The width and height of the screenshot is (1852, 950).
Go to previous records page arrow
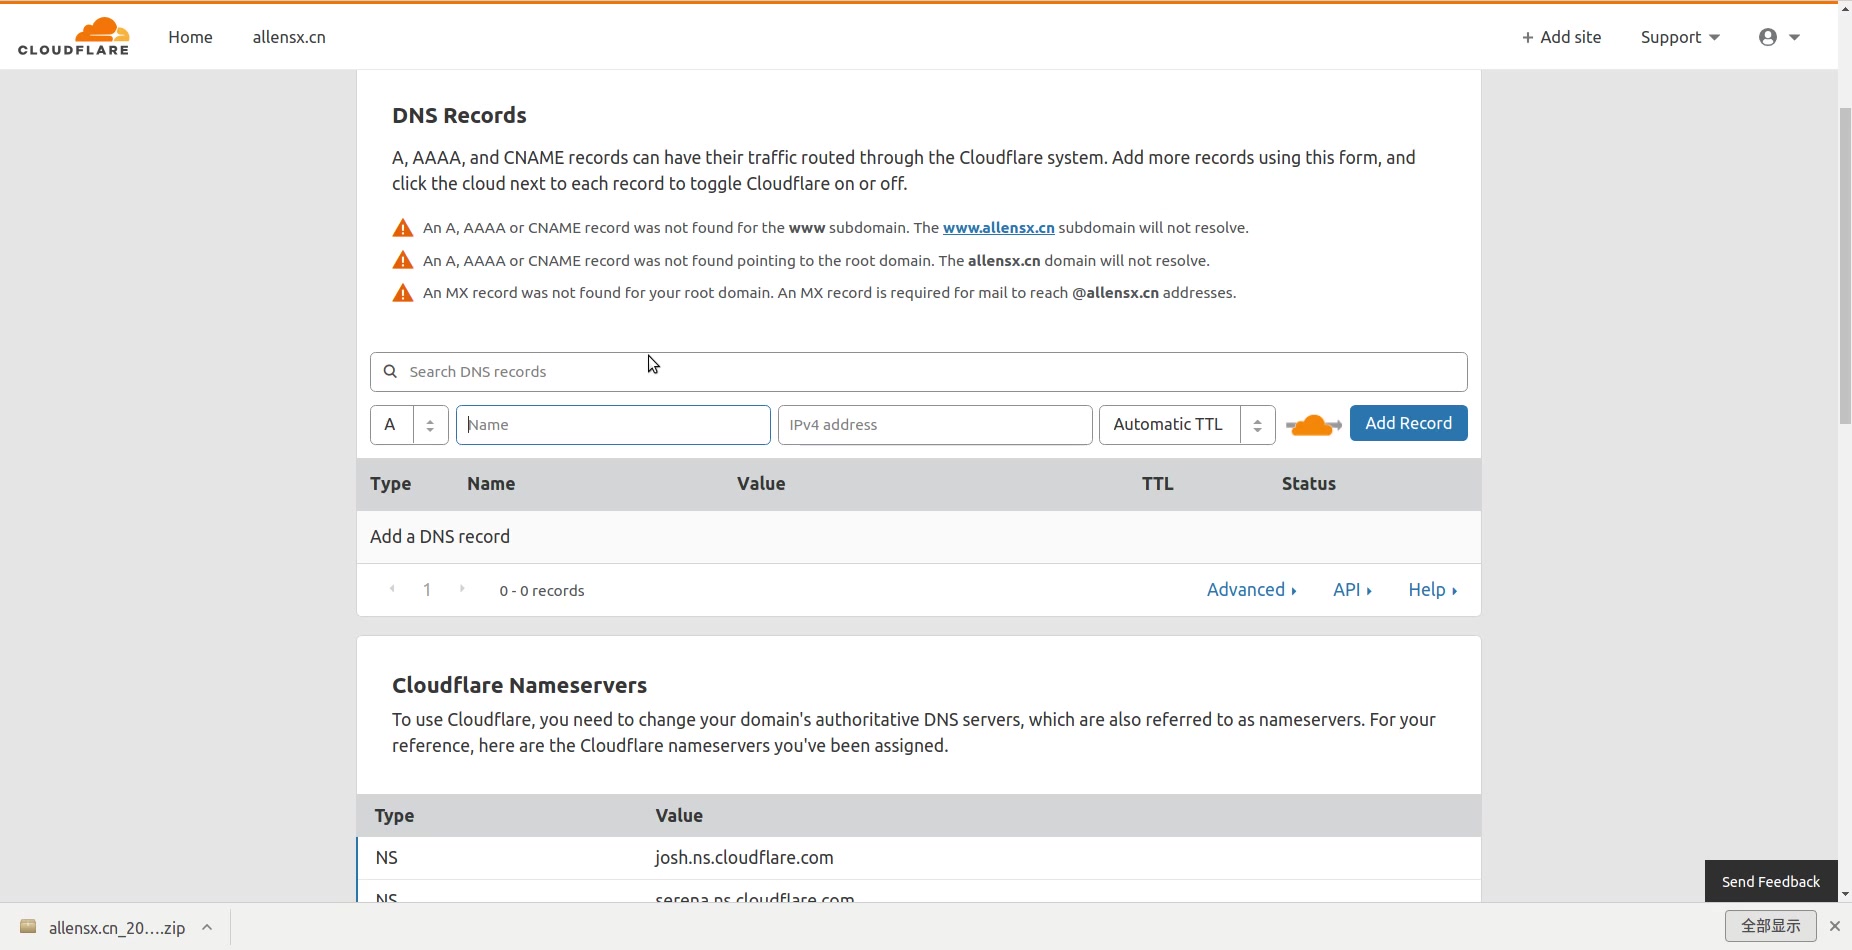pos(392,589)
